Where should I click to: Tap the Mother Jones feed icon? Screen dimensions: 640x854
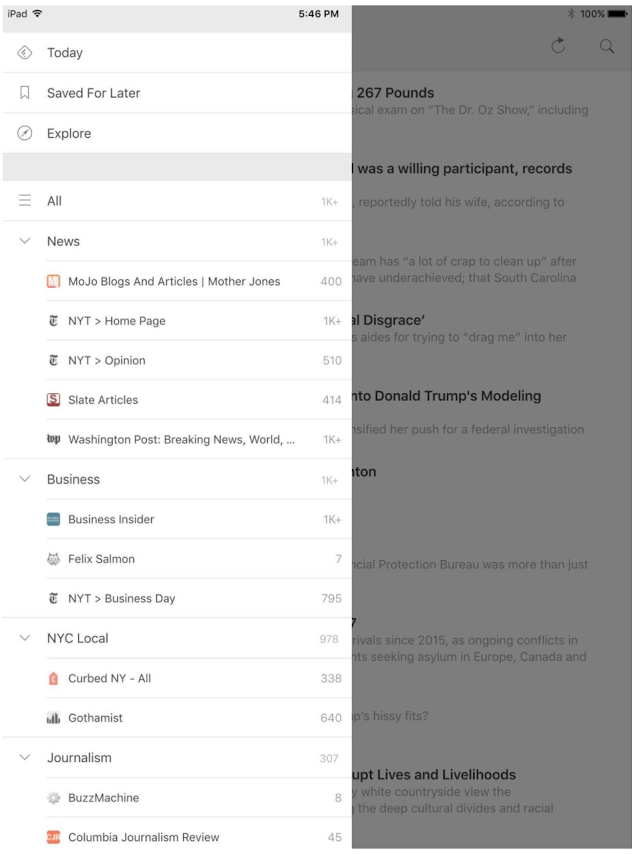click(54, 281)
